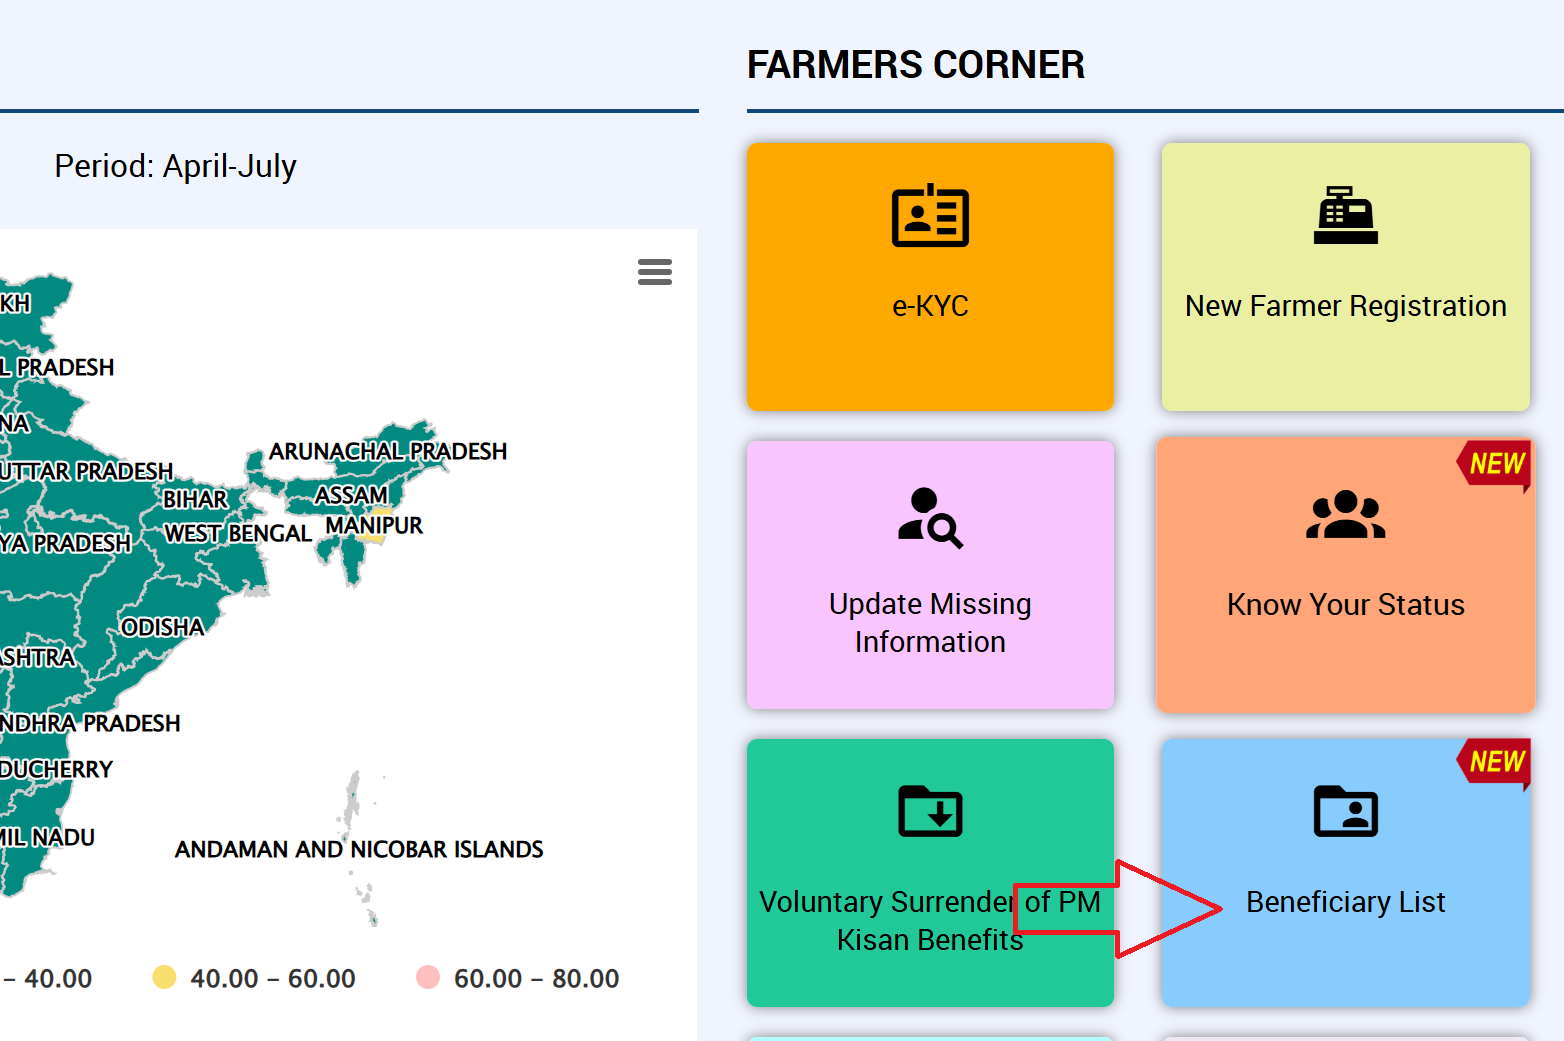This screenshot has height=1041, width=1564.
Task: Click the folder-person icon on Beneficiary List
Action: [1345, 812]
